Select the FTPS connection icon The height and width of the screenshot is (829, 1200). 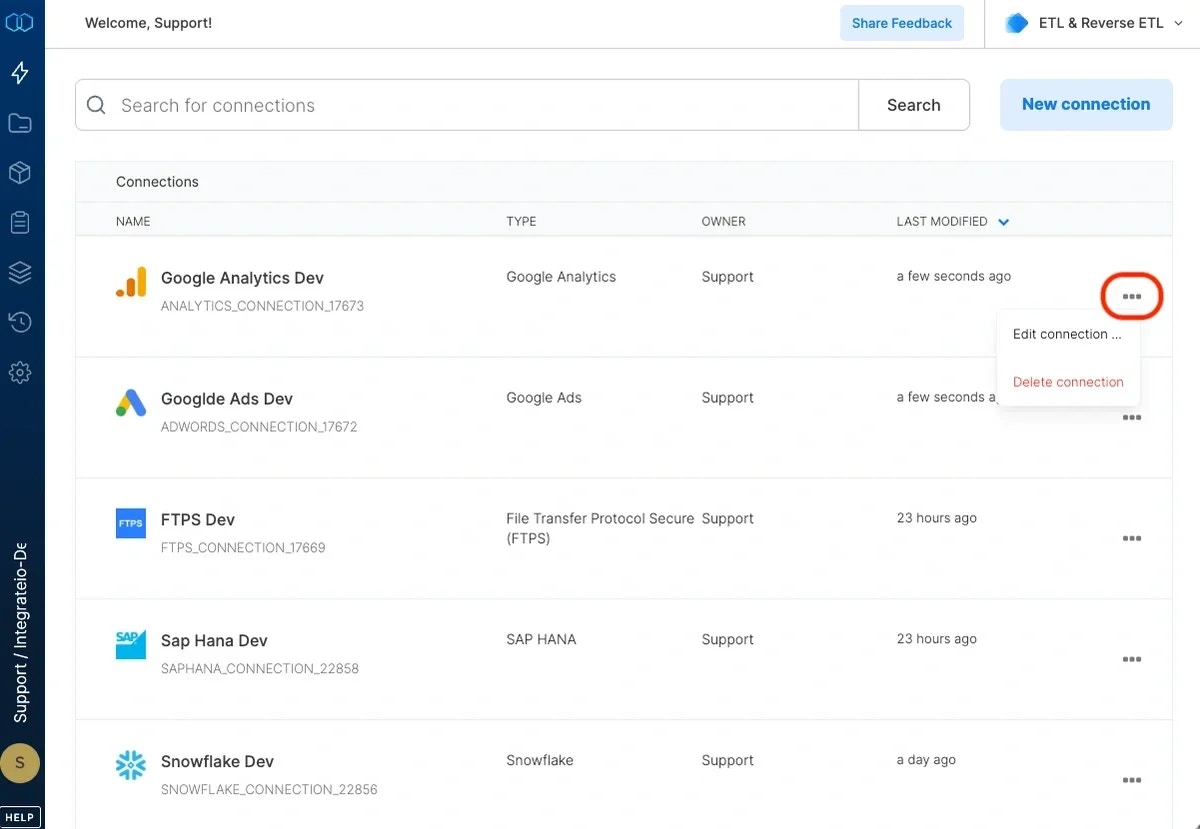(130, 522)
